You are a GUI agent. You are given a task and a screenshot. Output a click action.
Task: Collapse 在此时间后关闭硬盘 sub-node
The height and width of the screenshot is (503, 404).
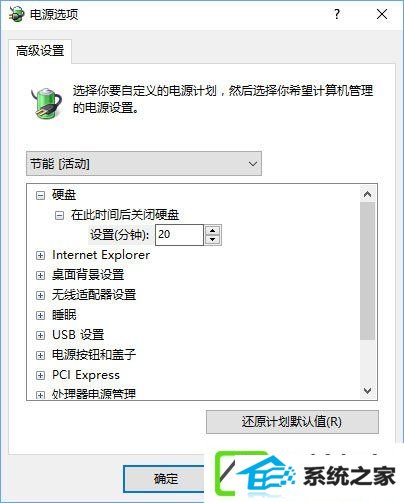59,216
